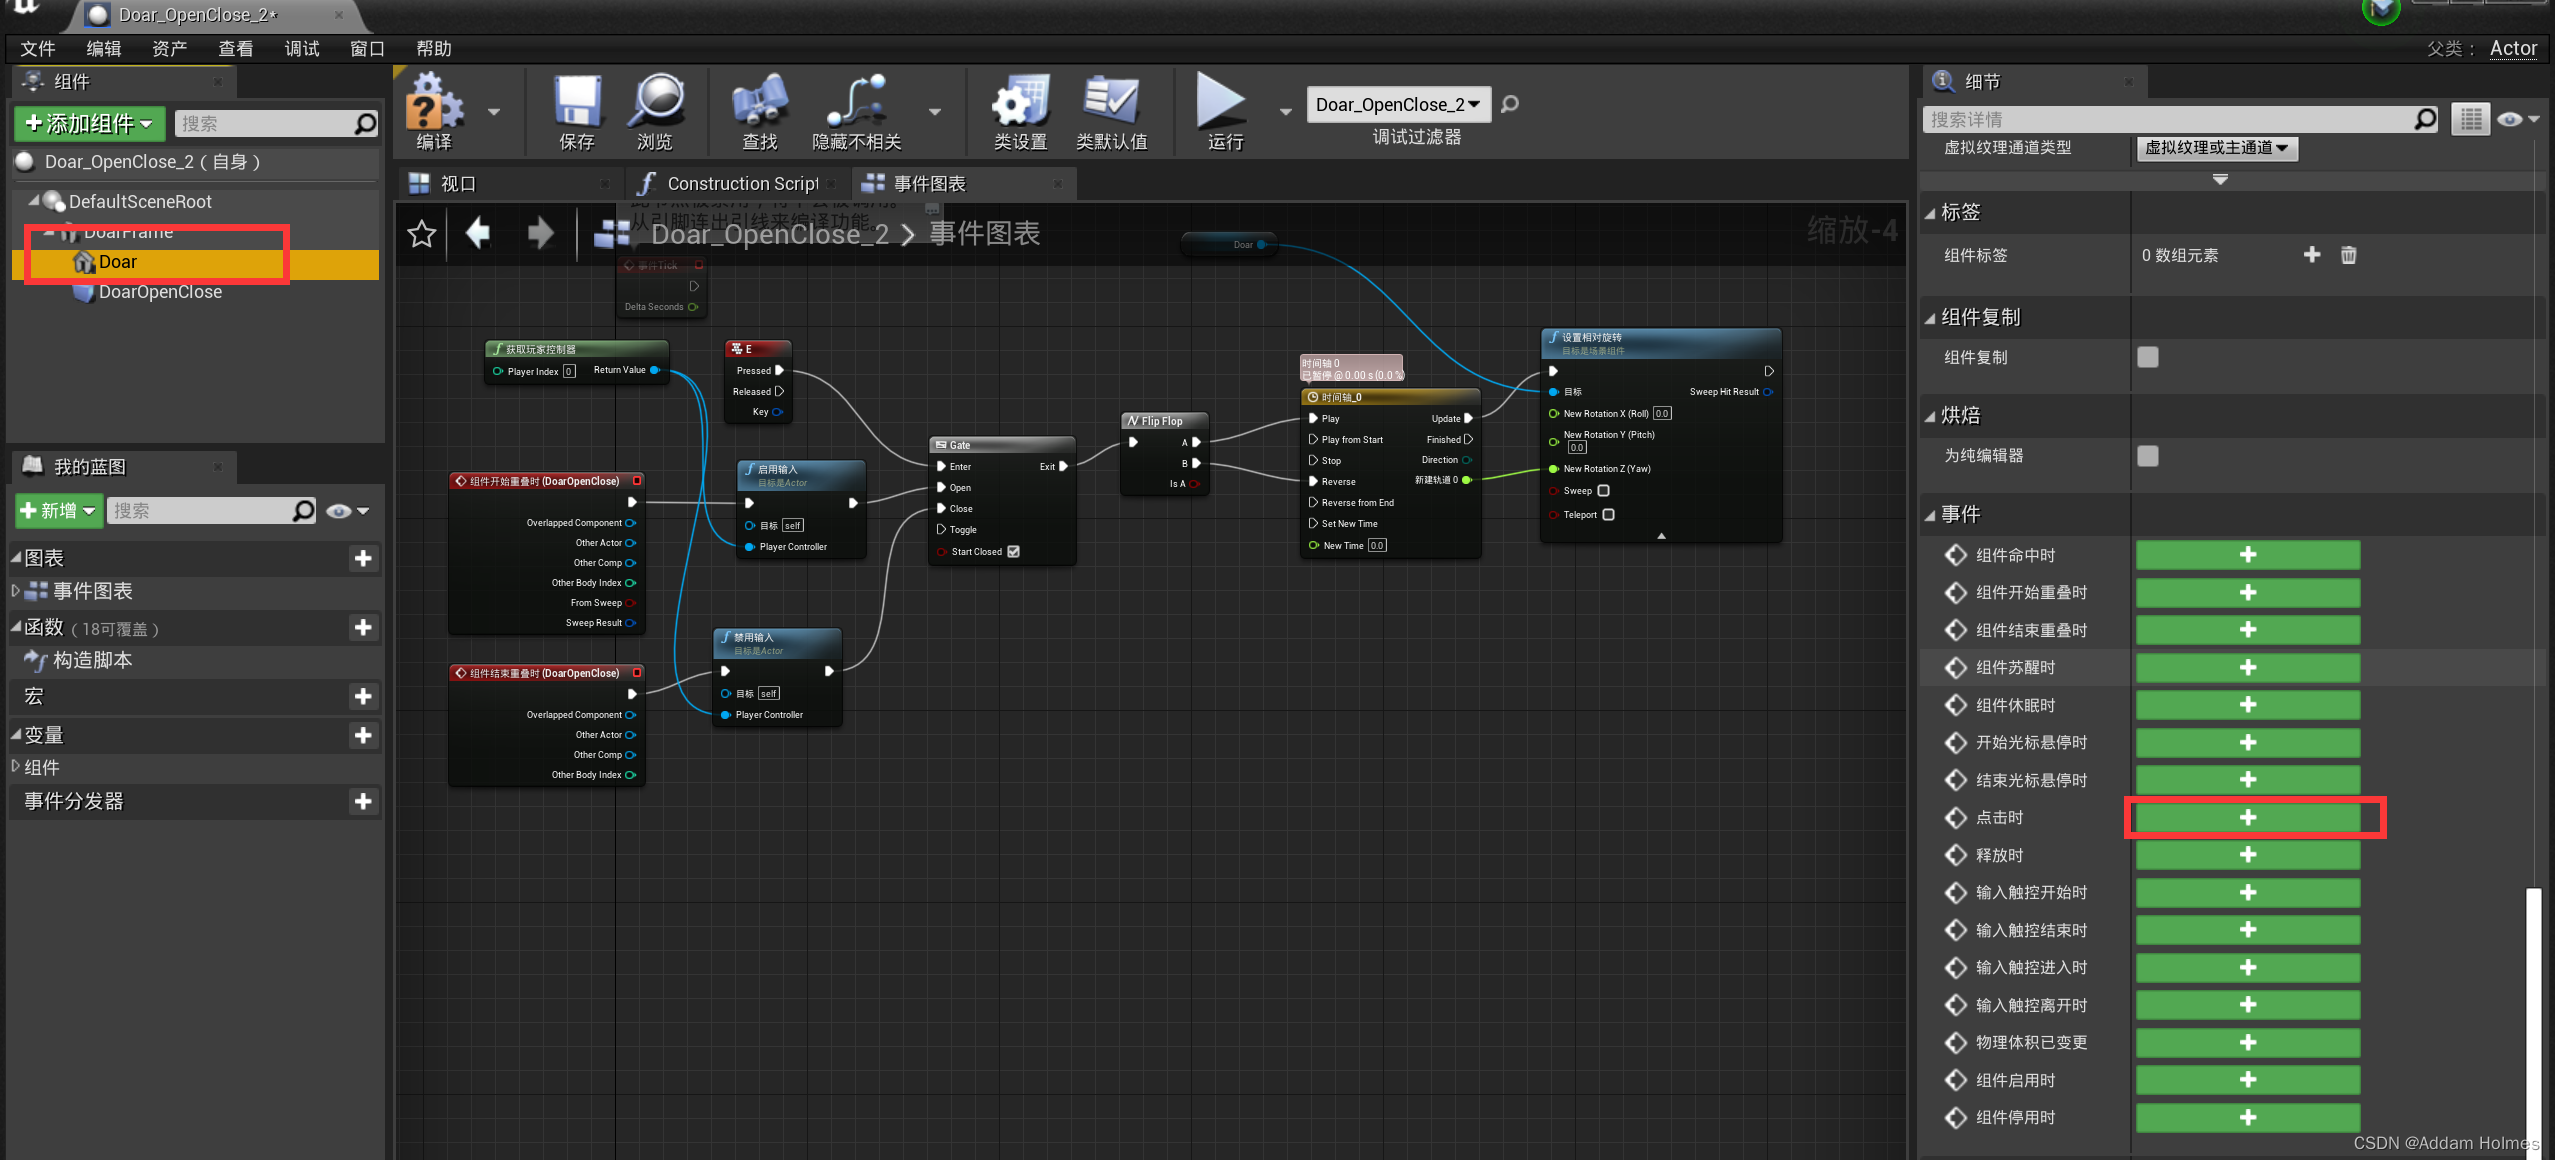Click components panel search magnifier icon
Viewport: 2555px width, 1160px height.
tap(366, 124)
